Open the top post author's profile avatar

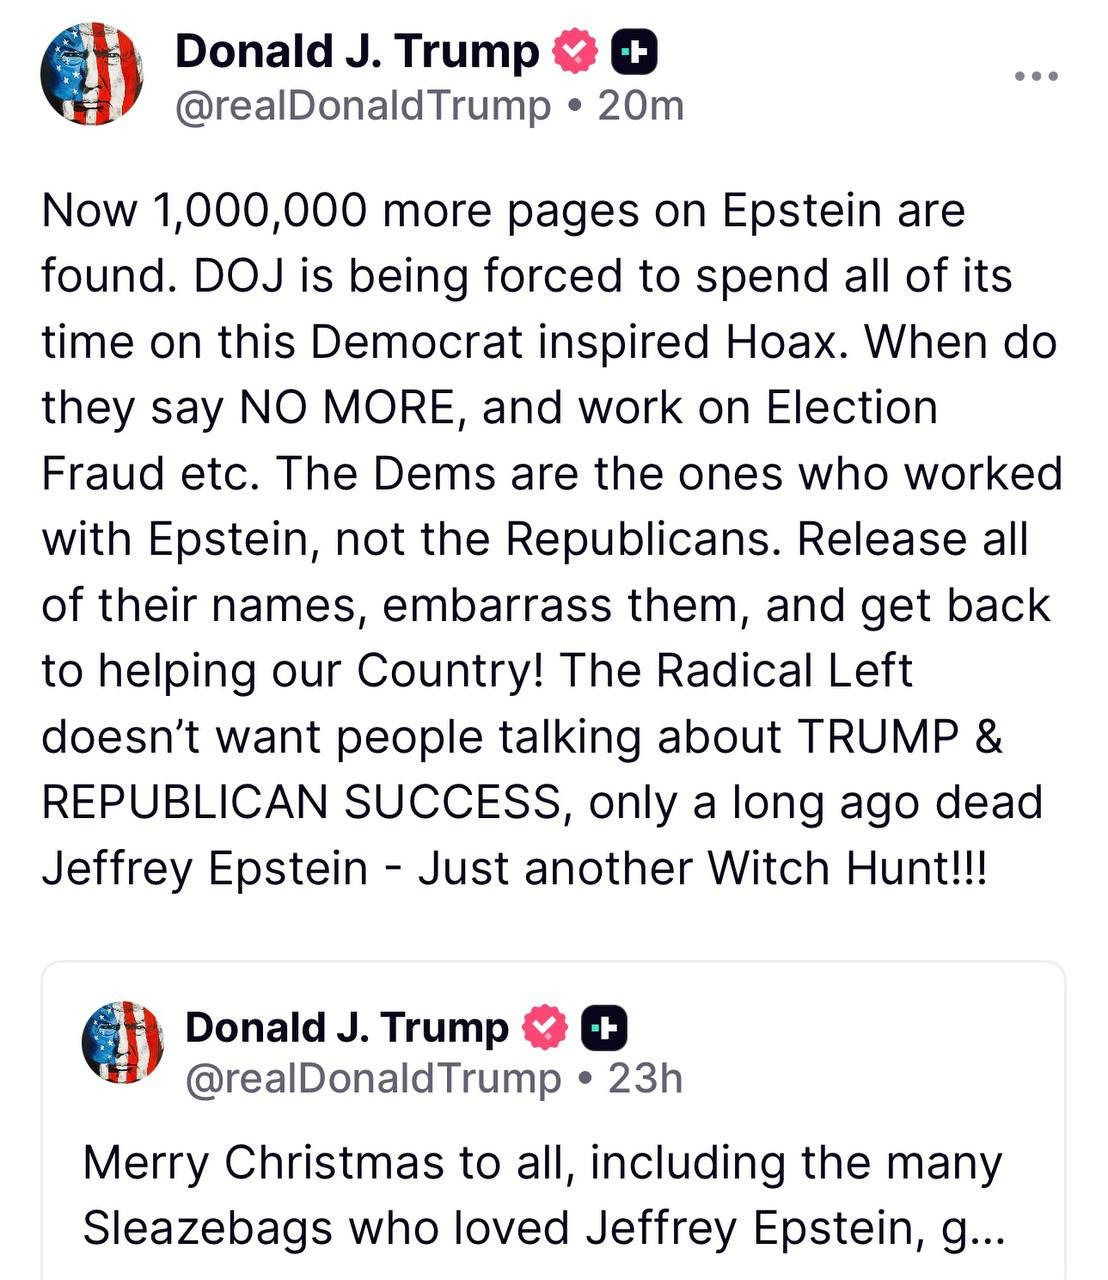coord(91,73)
